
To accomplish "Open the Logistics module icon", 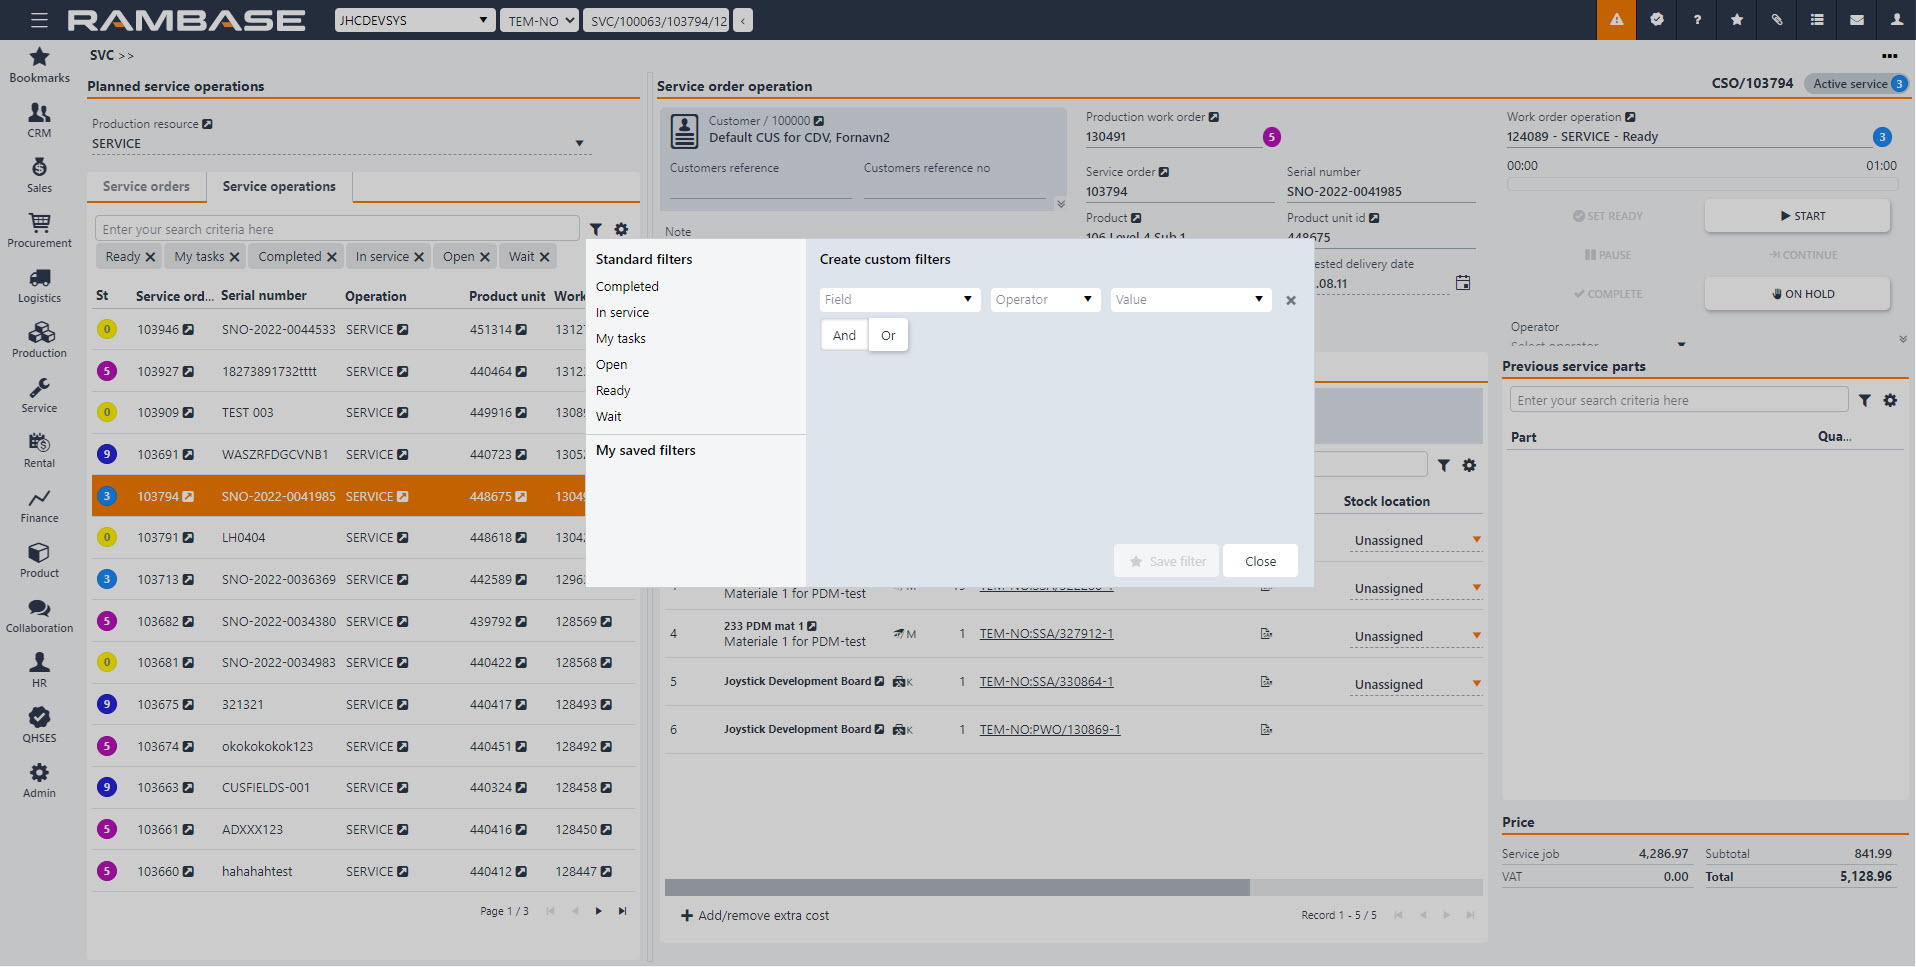I will tap(39, 284).
